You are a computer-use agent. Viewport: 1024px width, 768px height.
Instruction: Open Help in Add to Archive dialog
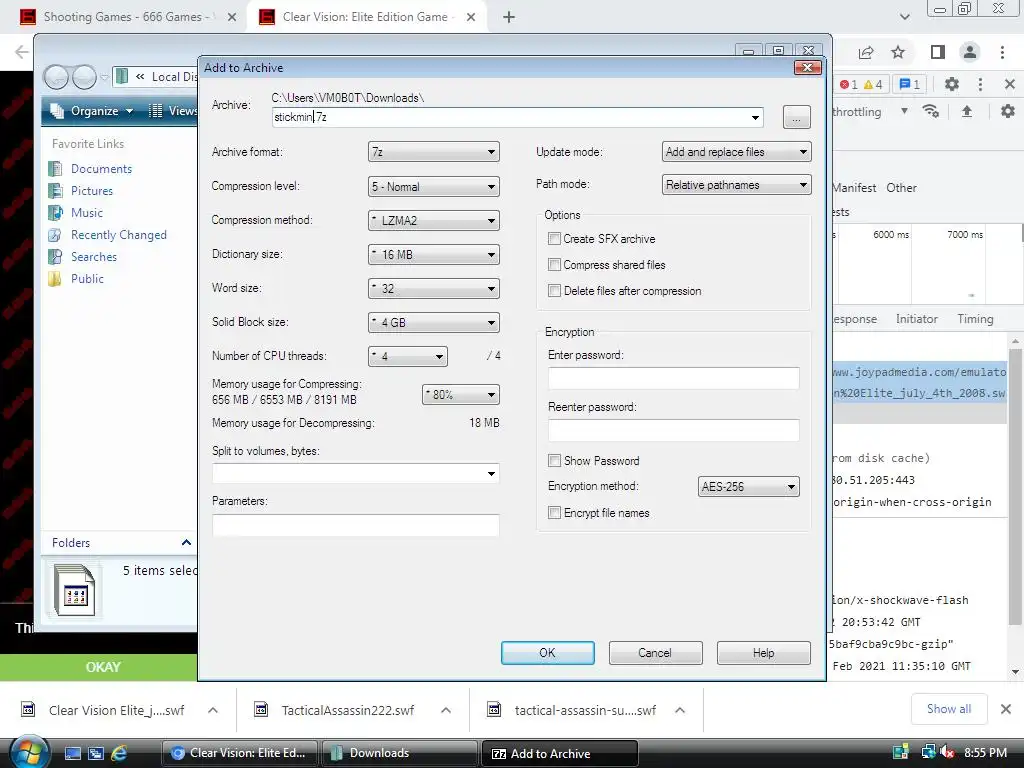[763, 653]
